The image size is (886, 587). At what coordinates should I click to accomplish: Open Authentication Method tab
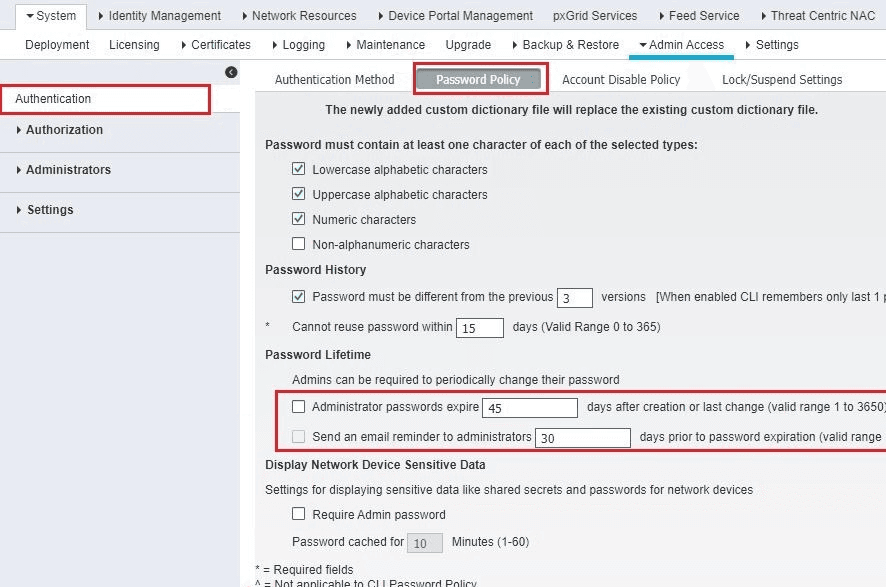tap(334, 80)
